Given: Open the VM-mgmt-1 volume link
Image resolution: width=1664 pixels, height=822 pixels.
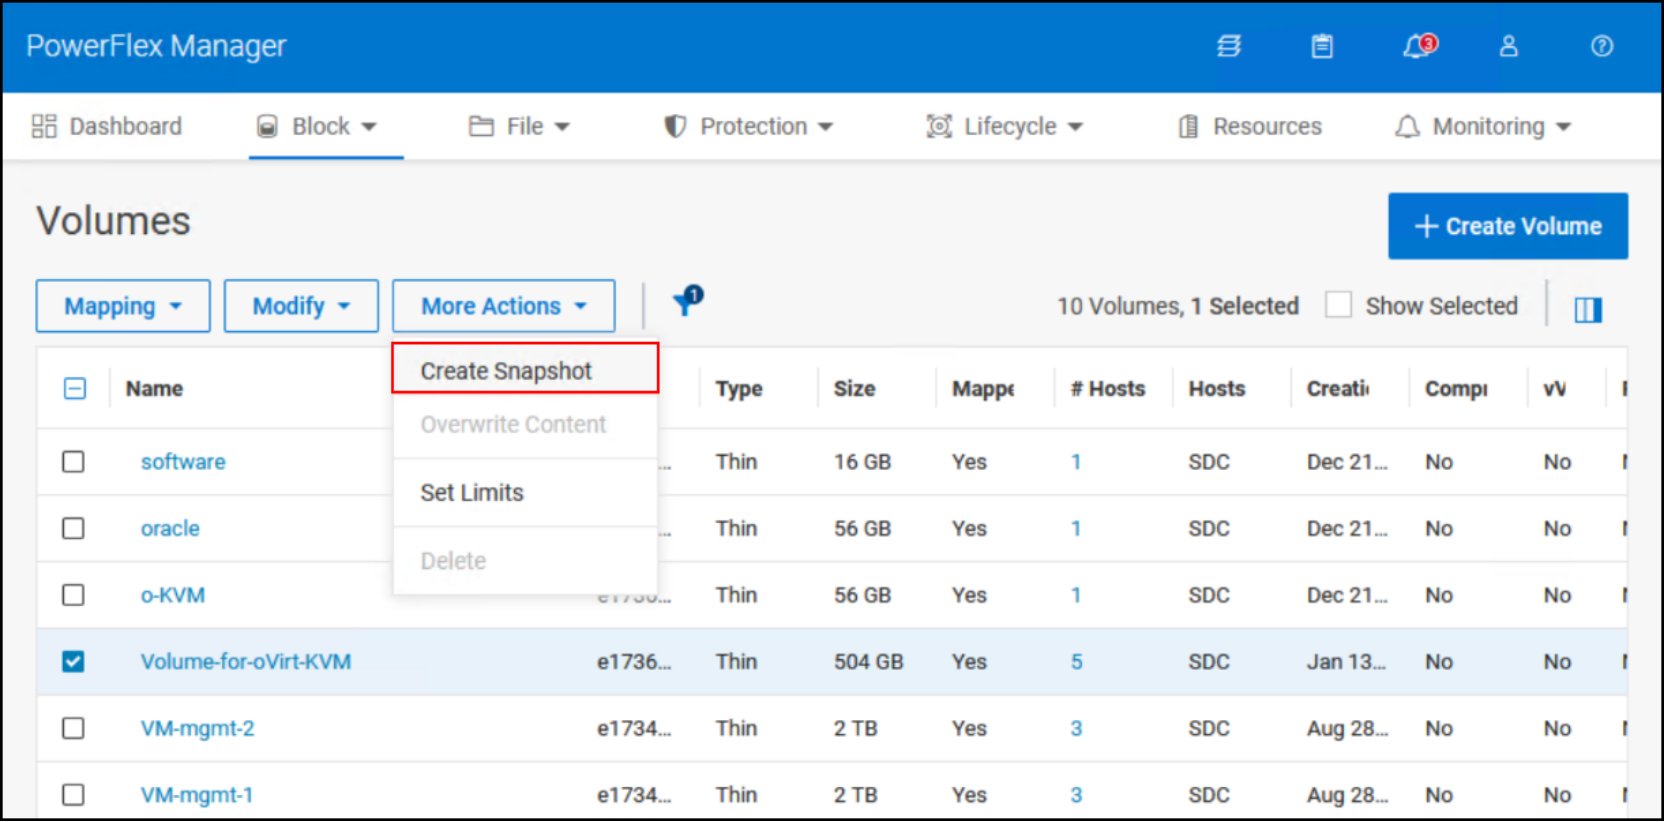Looking at the screenshot, I should click(196, 795).
